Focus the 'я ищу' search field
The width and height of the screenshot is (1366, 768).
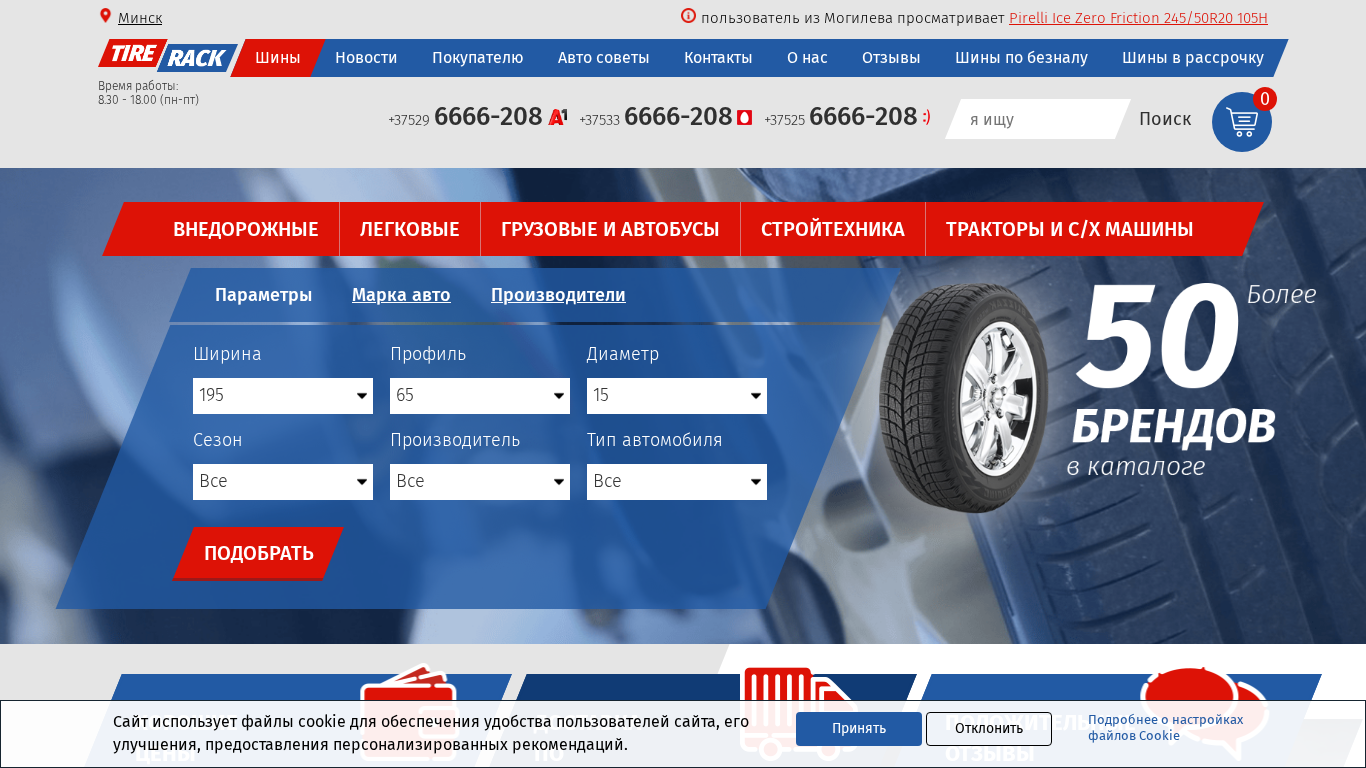coord(1037,119)
